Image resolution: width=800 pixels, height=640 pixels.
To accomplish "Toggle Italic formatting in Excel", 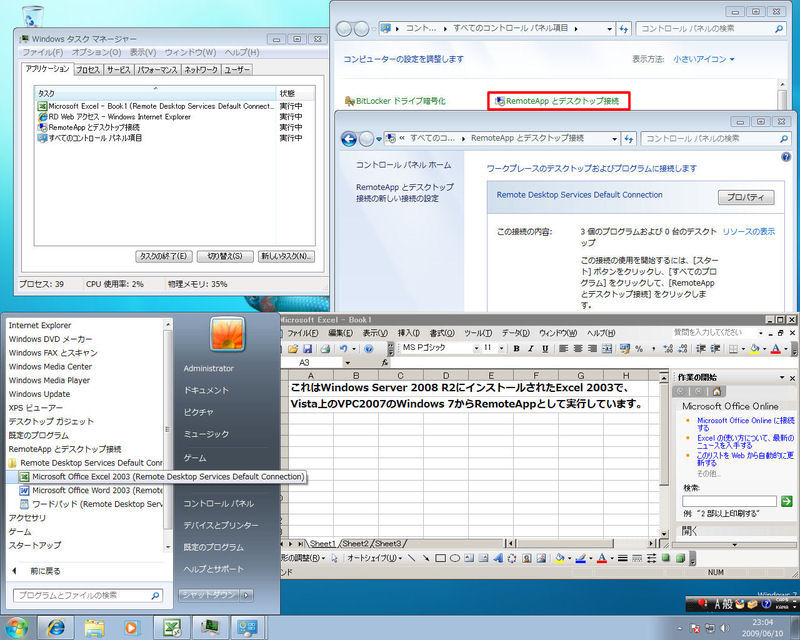I will tap(531, 349).
